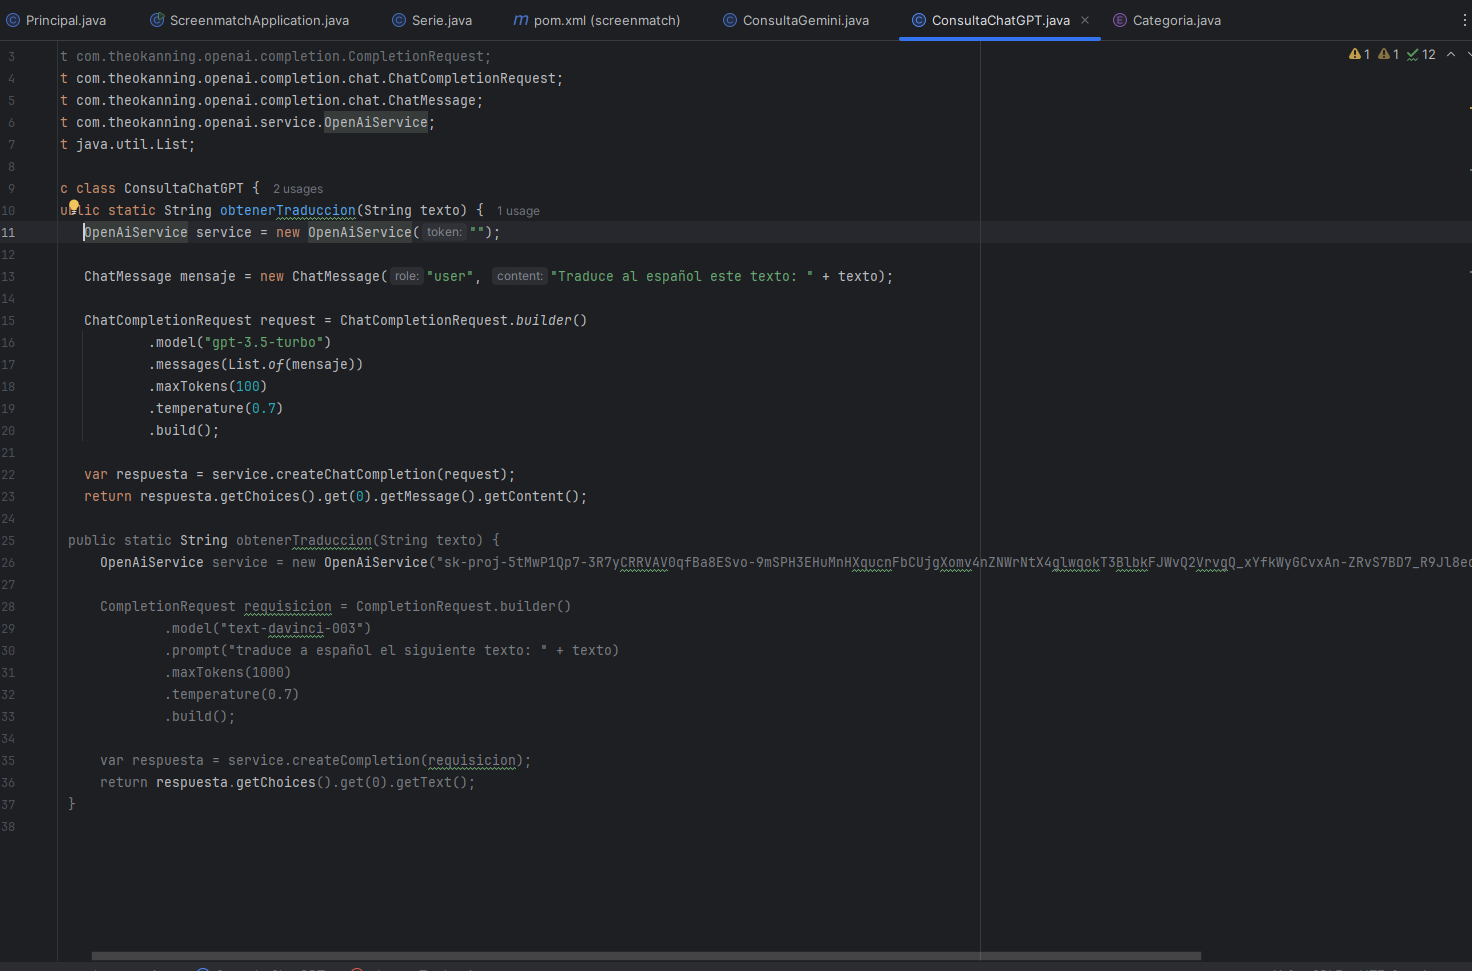Click the horizontal scrollbar at editor bottom
This screenshot has height=971, width=1472.
click(x=646, y=956)
